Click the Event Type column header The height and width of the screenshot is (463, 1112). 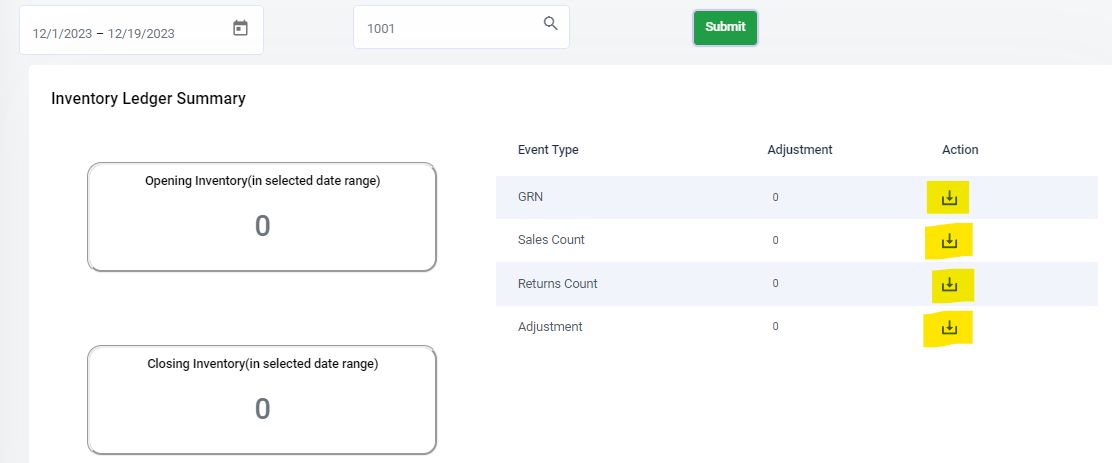548,150
